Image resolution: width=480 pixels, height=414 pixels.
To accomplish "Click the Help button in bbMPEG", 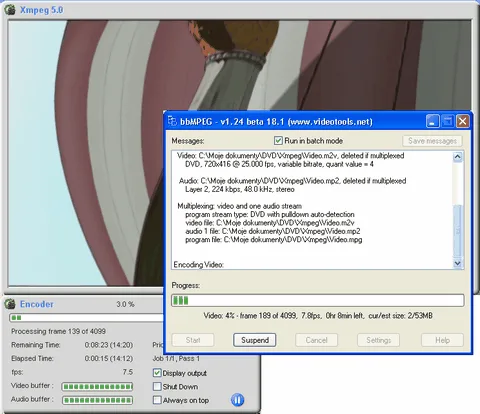I will point(442,340).
